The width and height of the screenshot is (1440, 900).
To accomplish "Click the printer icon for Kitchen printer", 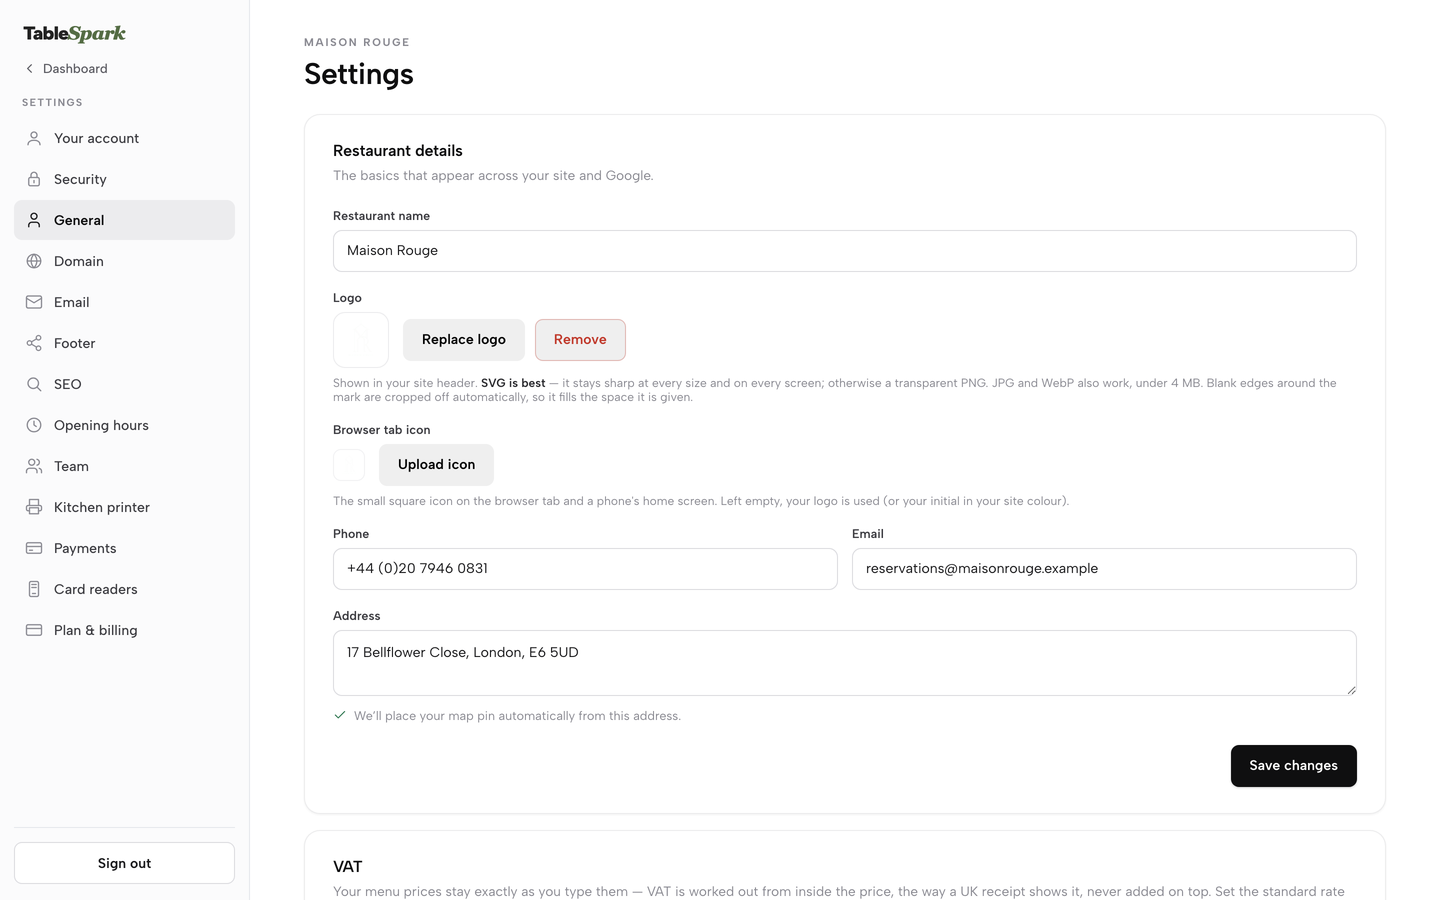I will pos(34,507).
